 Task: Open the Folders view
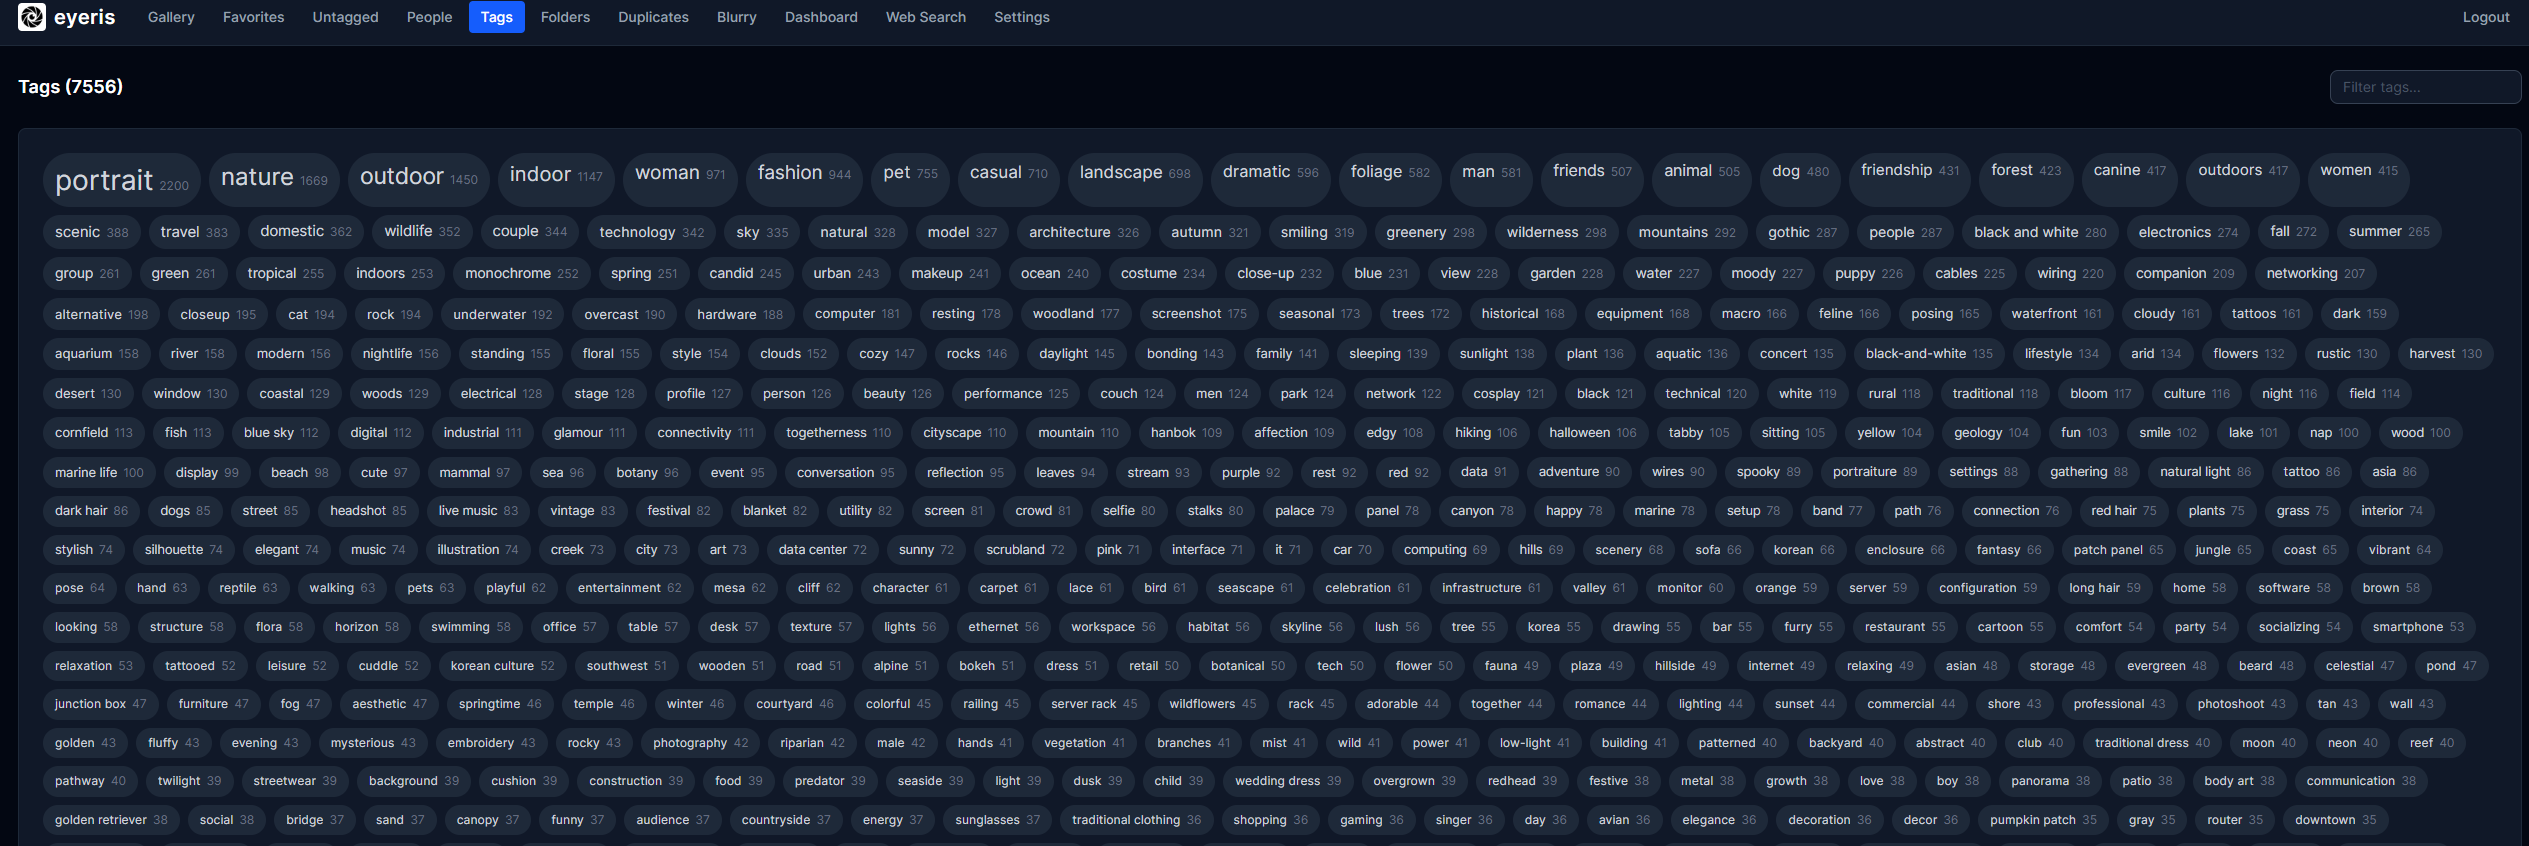click(565, 17)
